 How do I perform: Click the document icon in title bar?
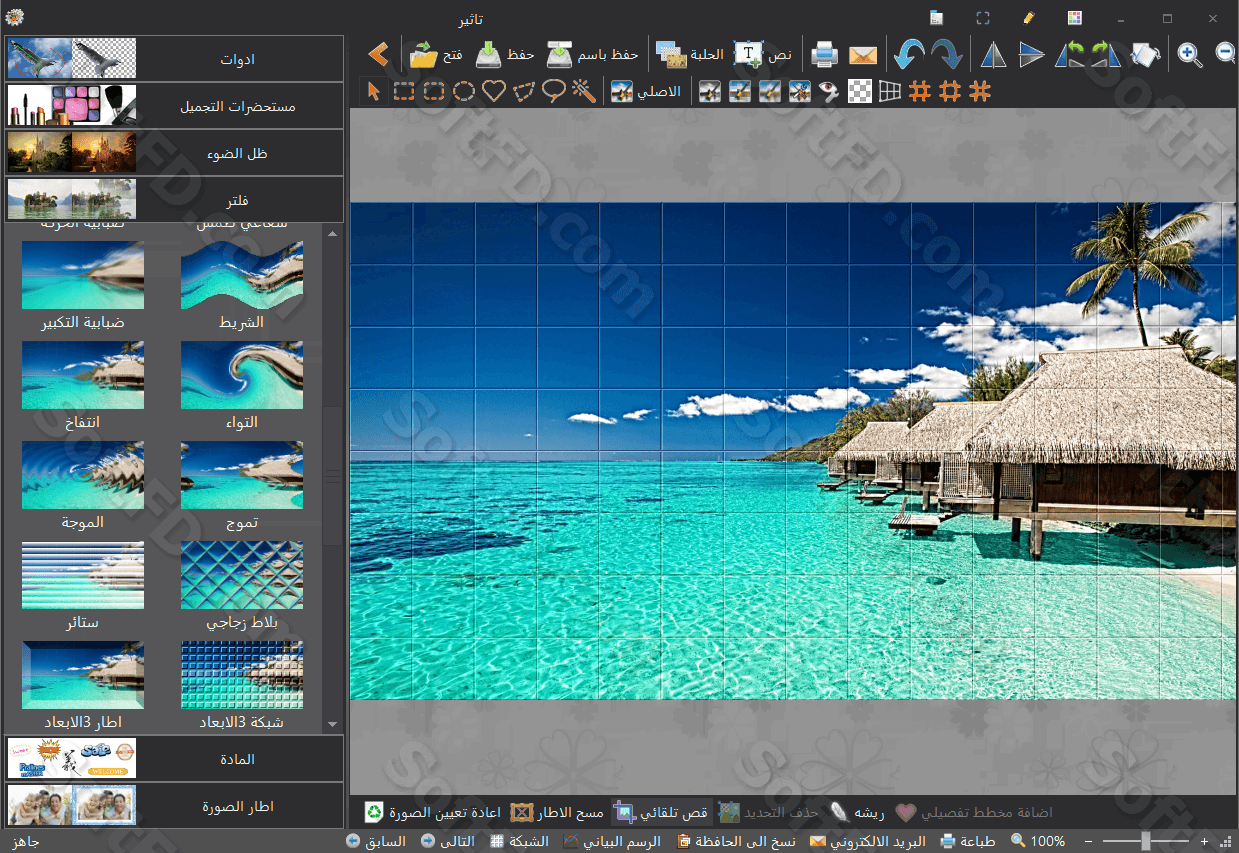tap(936, 18)
